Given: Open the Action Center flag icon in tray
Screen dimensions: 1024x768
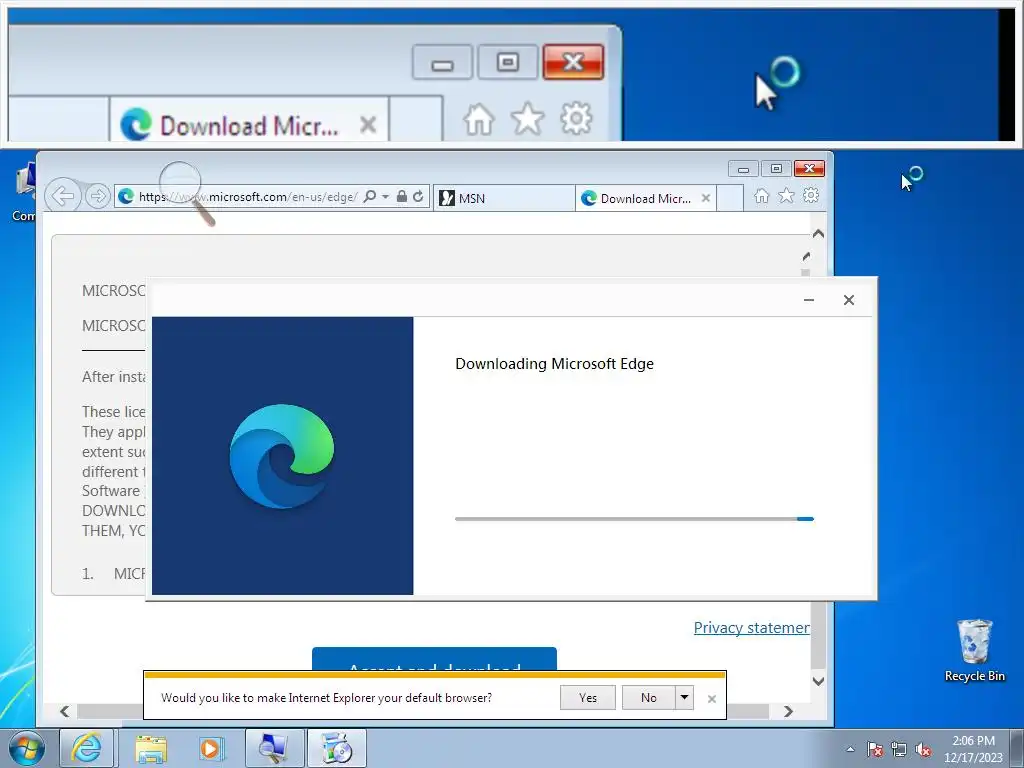Looking at the screenshot, I should pos(875,749).
